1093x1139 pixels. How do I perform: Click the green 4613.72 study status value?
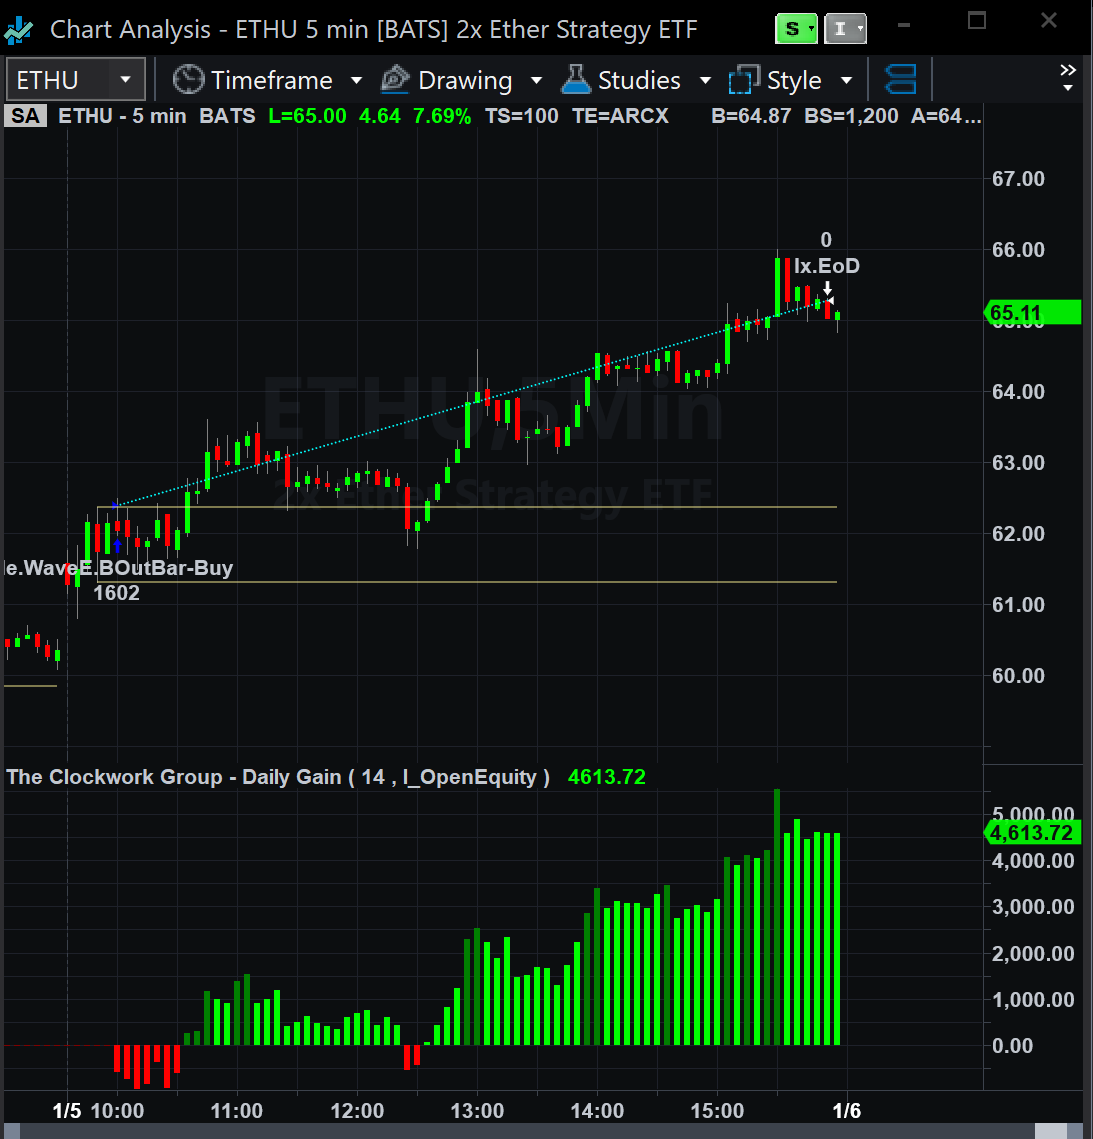pyautogui.click(x=606, y=777)
